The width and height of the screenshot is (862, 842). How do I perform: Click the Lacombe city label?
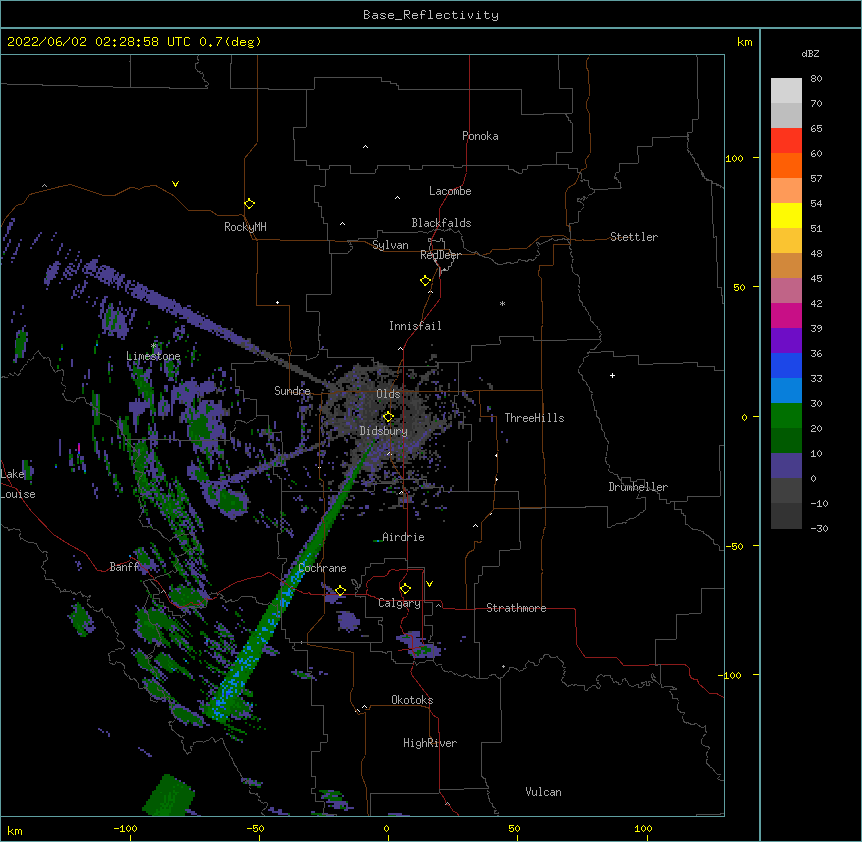(x=450, y=191)
